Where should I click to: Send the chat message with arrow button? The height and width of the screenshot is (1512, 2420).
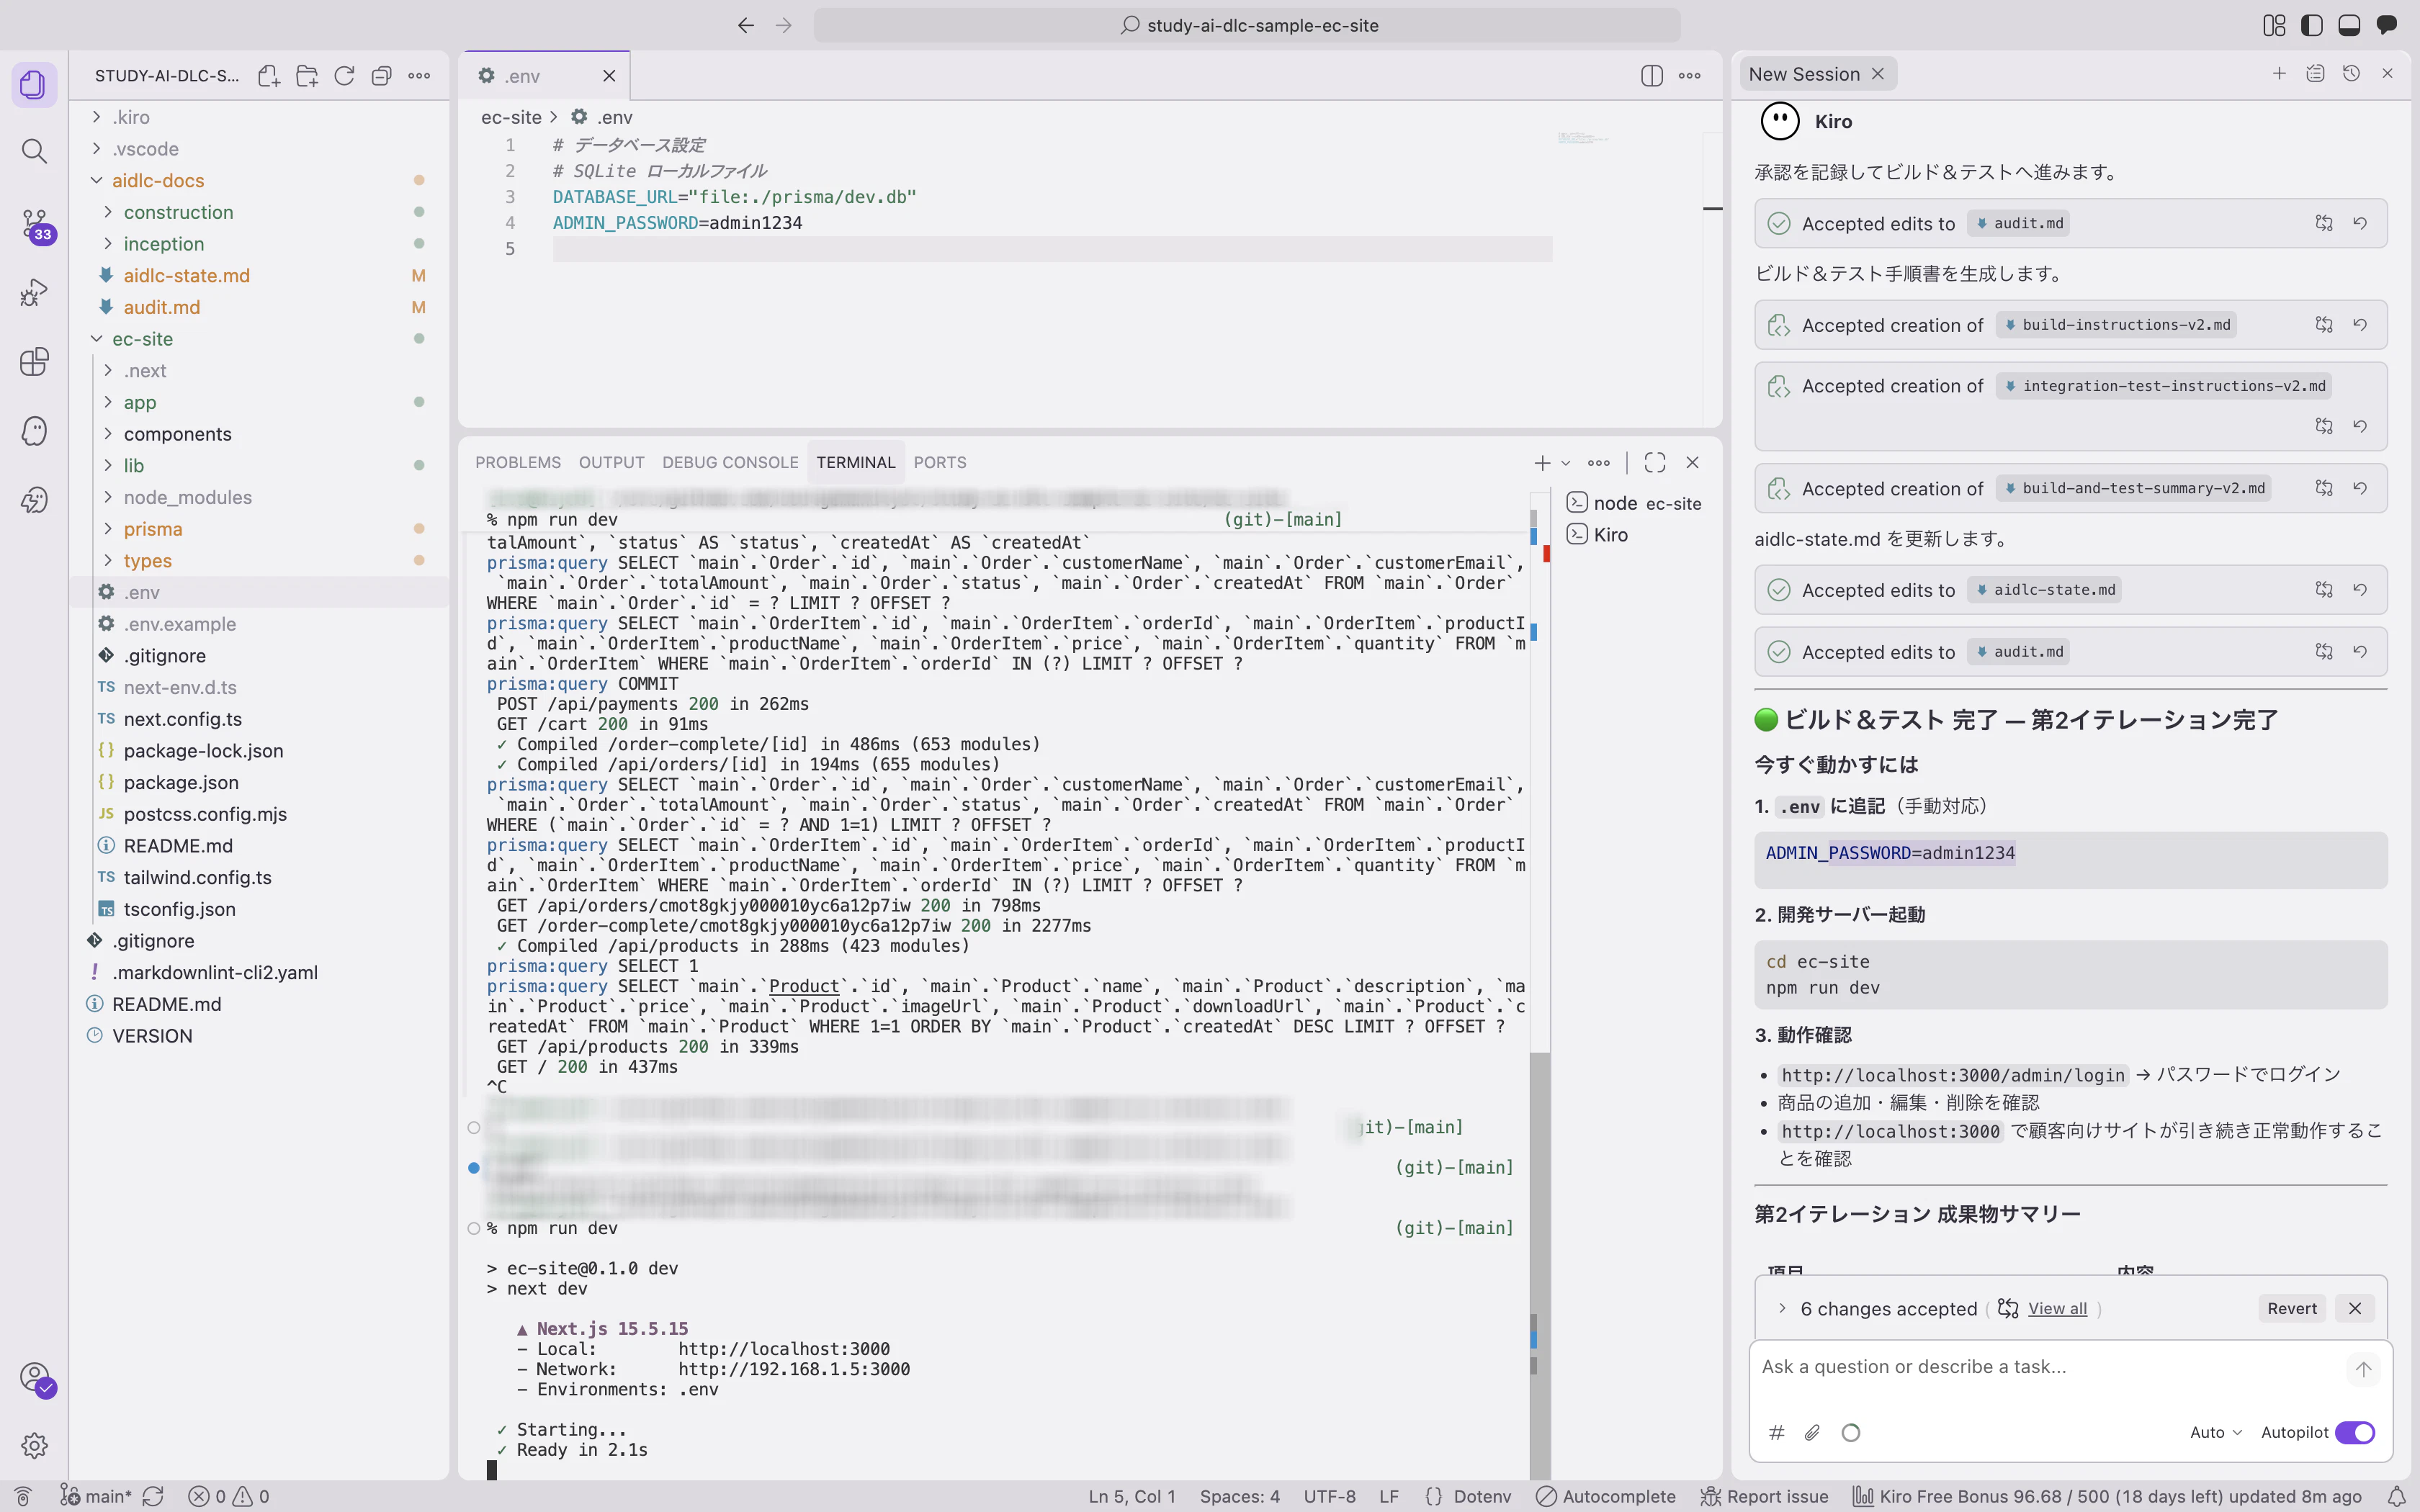2363,1369
